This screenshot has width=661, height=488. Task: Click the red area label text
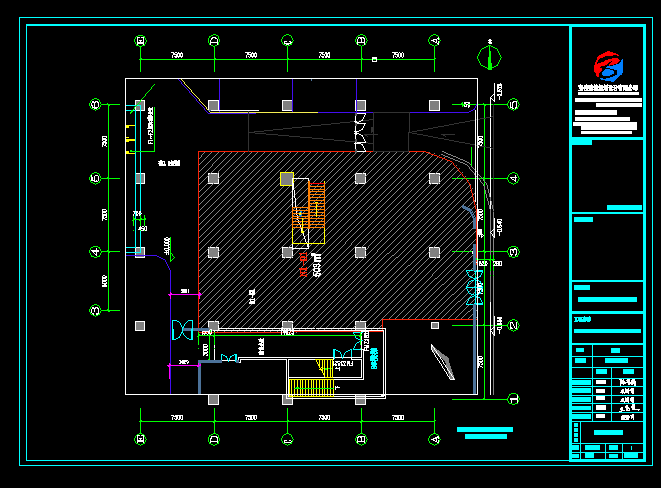pyautogui.click(x=304, y=268)
